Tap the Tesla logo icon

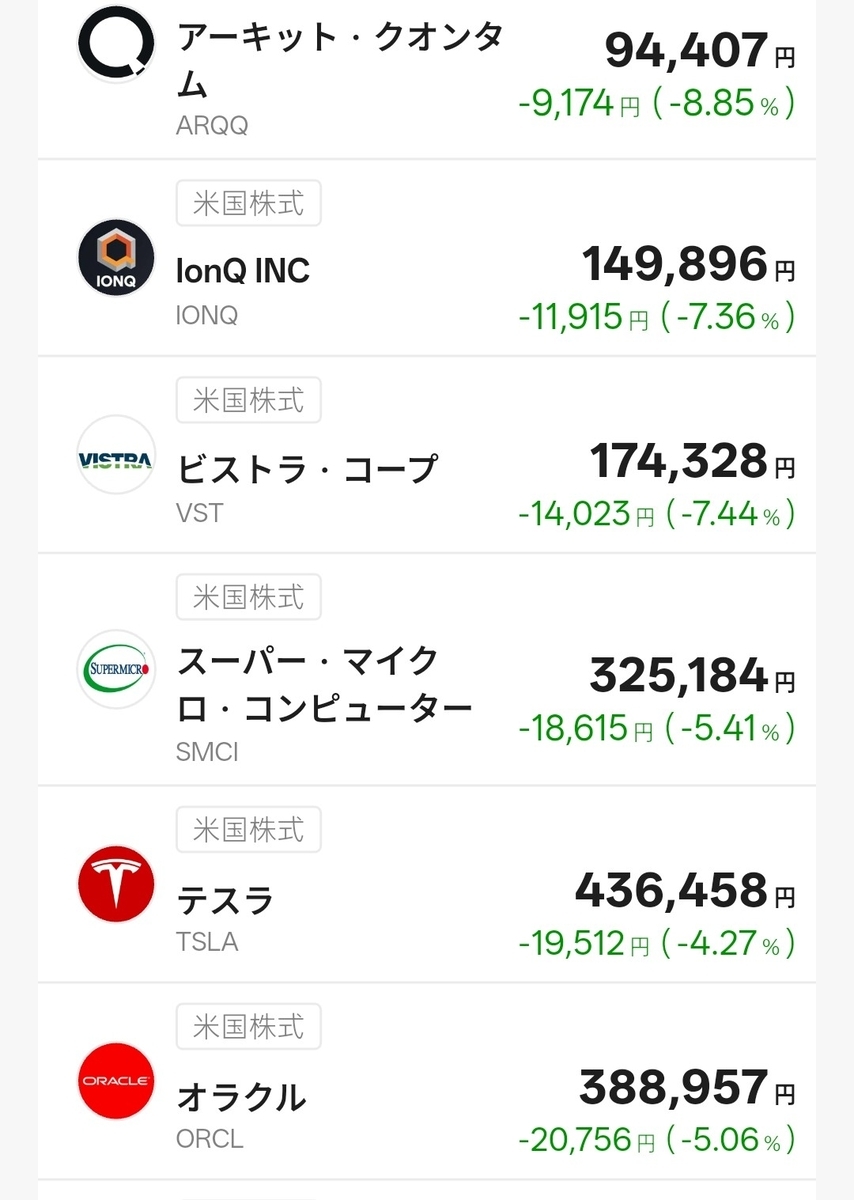click(116, 884)
